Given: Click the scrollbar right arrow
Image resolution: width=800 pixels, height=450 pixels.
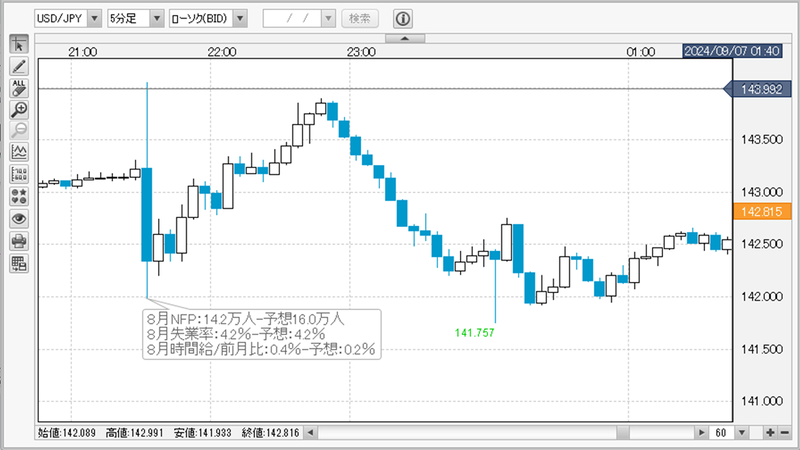Looking at the screenshot, I should click(702, 433).
